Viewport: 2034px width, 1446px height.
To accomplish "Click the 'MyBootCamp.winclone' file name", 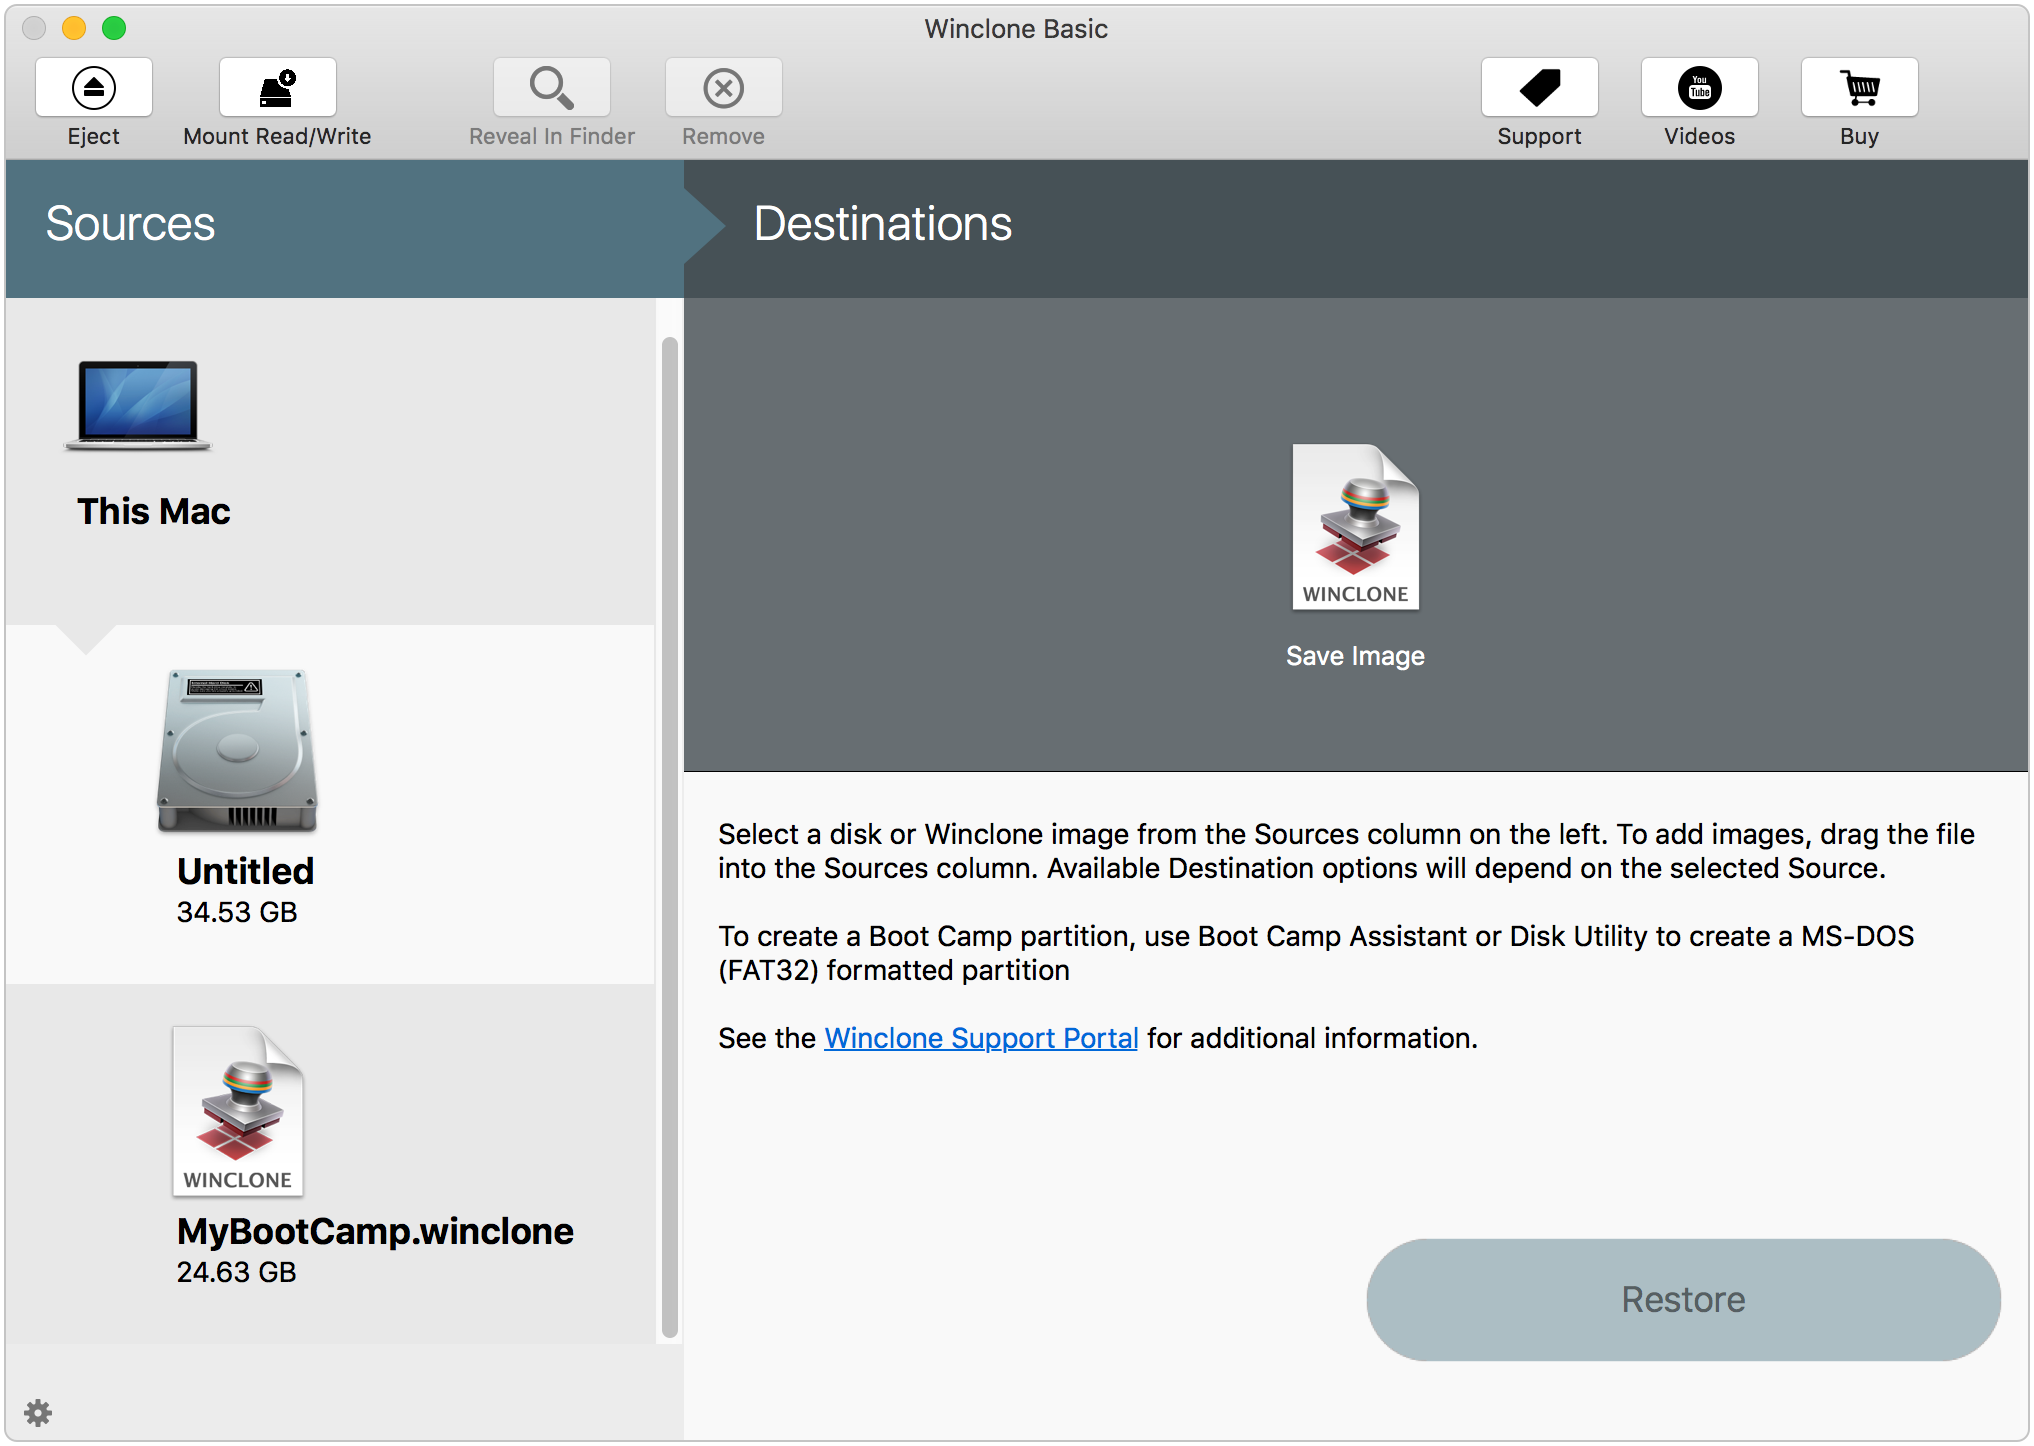I will [375, 1231].
